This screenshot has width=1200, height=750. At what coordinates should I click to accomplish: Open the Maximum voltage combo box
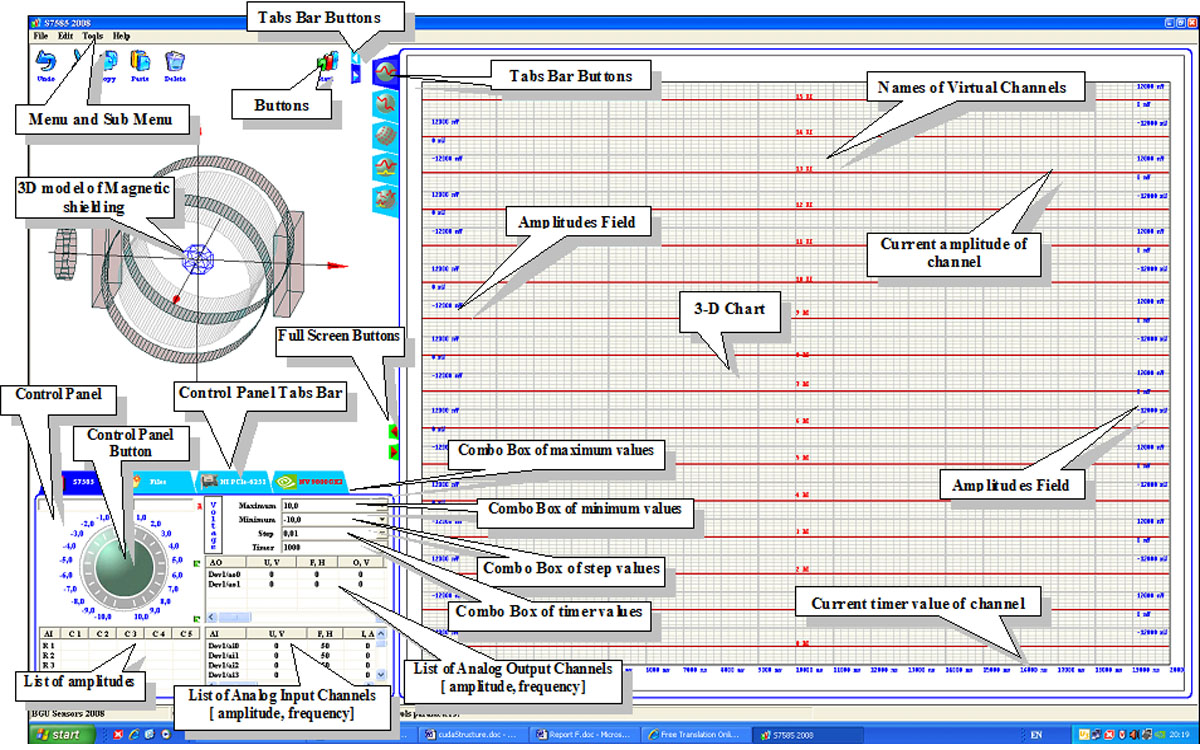[380, 506]
